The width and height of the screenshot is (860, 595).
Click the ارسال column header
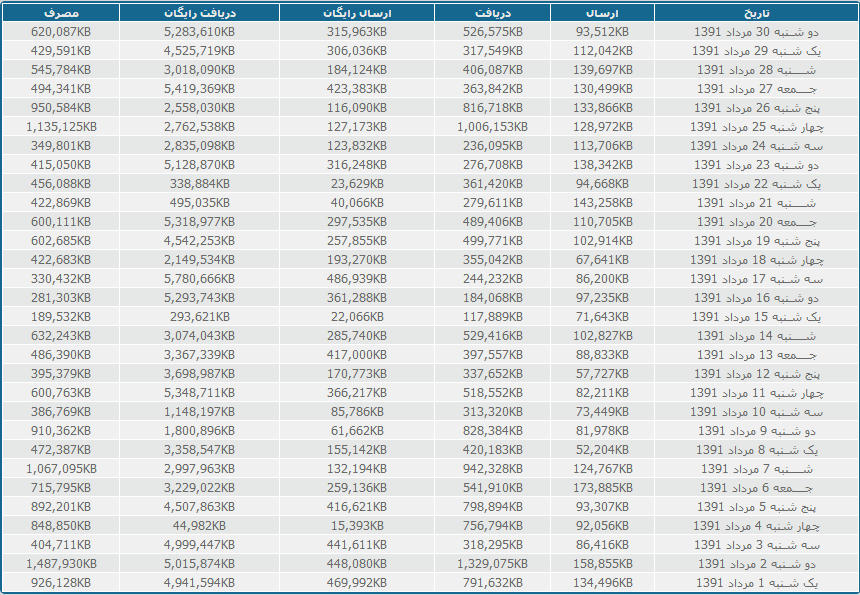pos(602,12)
